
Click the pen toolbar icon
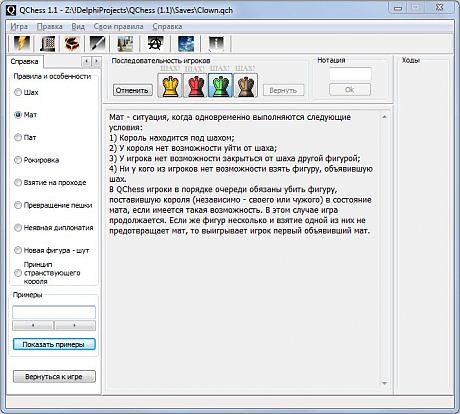tap(98, 44)
